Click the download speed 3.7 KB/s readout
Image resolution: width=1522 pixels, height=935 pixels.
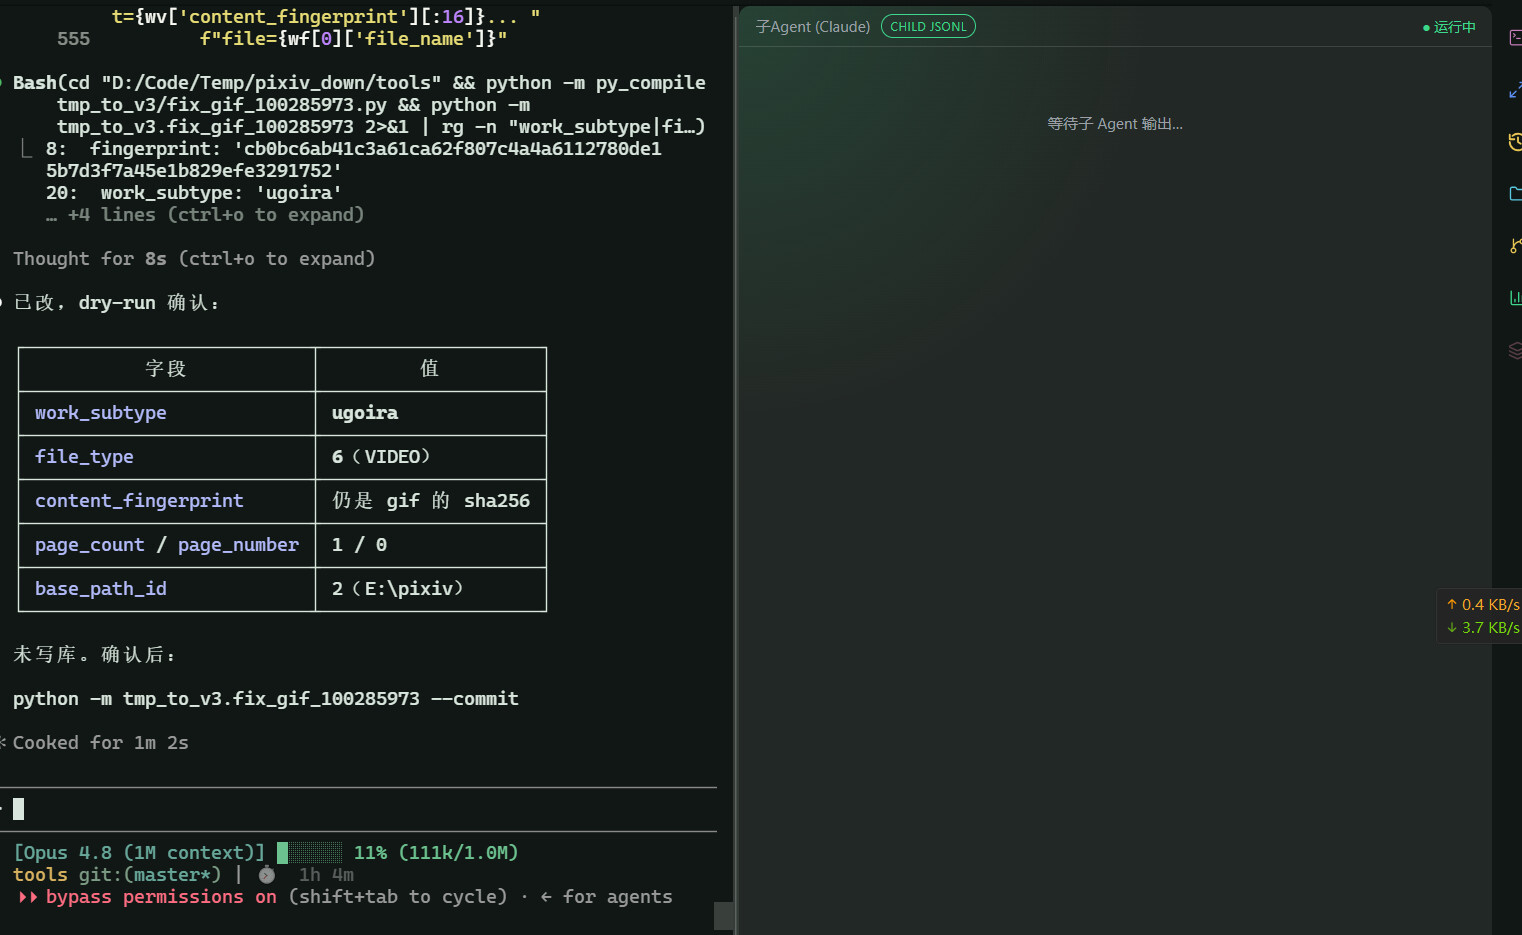tap(1483, 628)
